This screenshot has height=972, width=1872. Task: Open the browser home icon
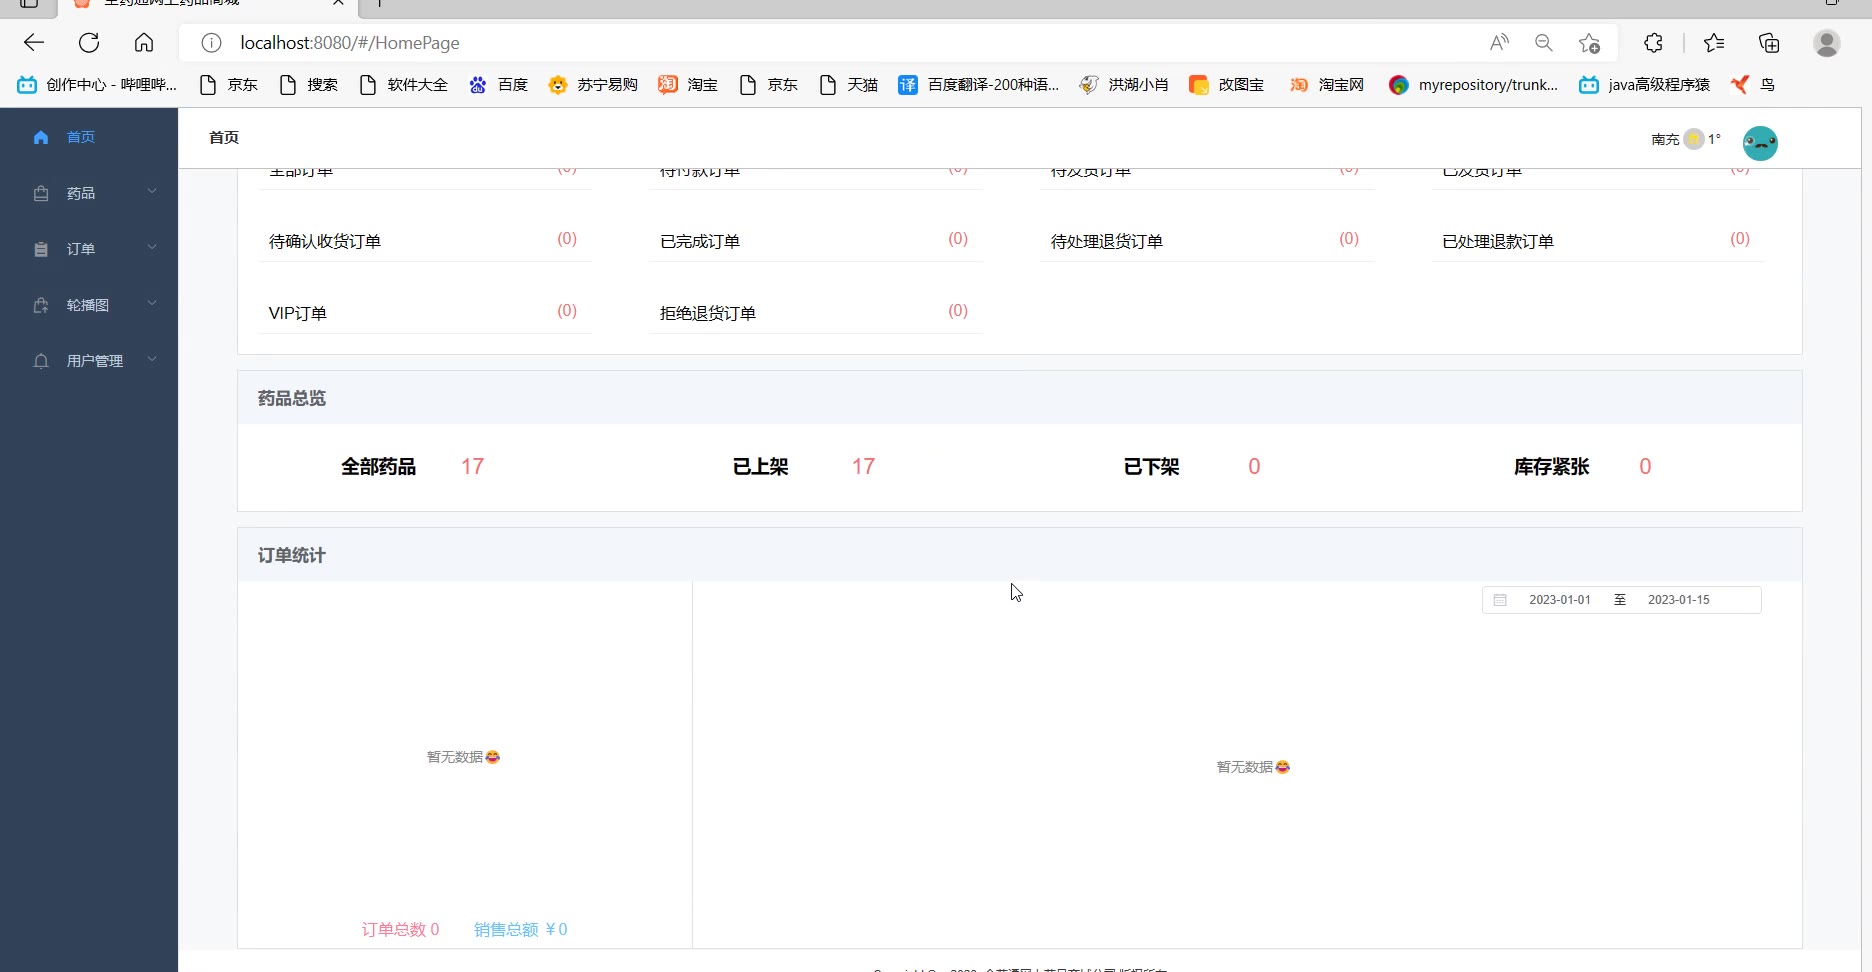[x=144, y=42]
